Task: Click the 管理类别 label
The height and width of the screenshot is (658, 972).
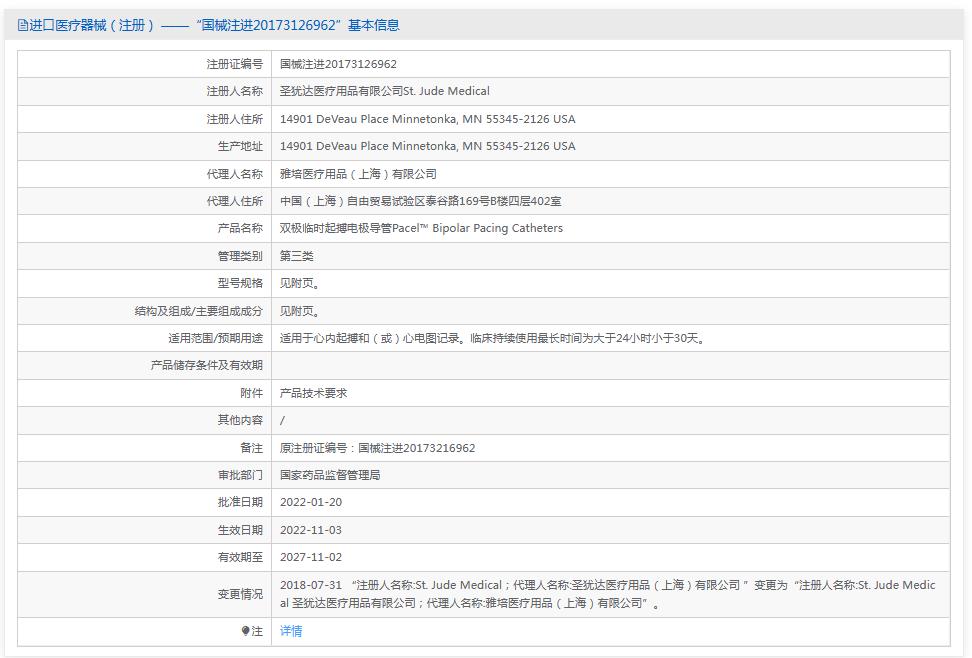Action: tap(240, 256)
